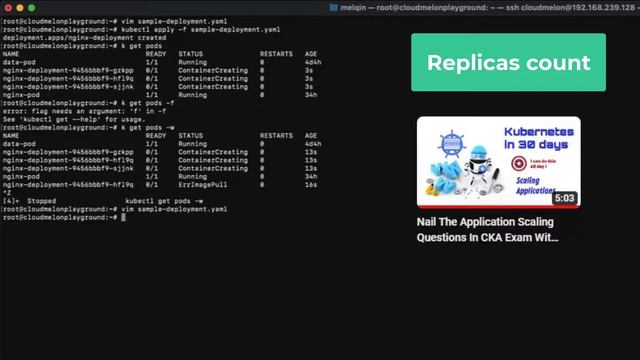Click the 'See kubectl get --help for usage' line
This screenshot has height=360, width=640.
pyautogui.click(x=74, y=120)
